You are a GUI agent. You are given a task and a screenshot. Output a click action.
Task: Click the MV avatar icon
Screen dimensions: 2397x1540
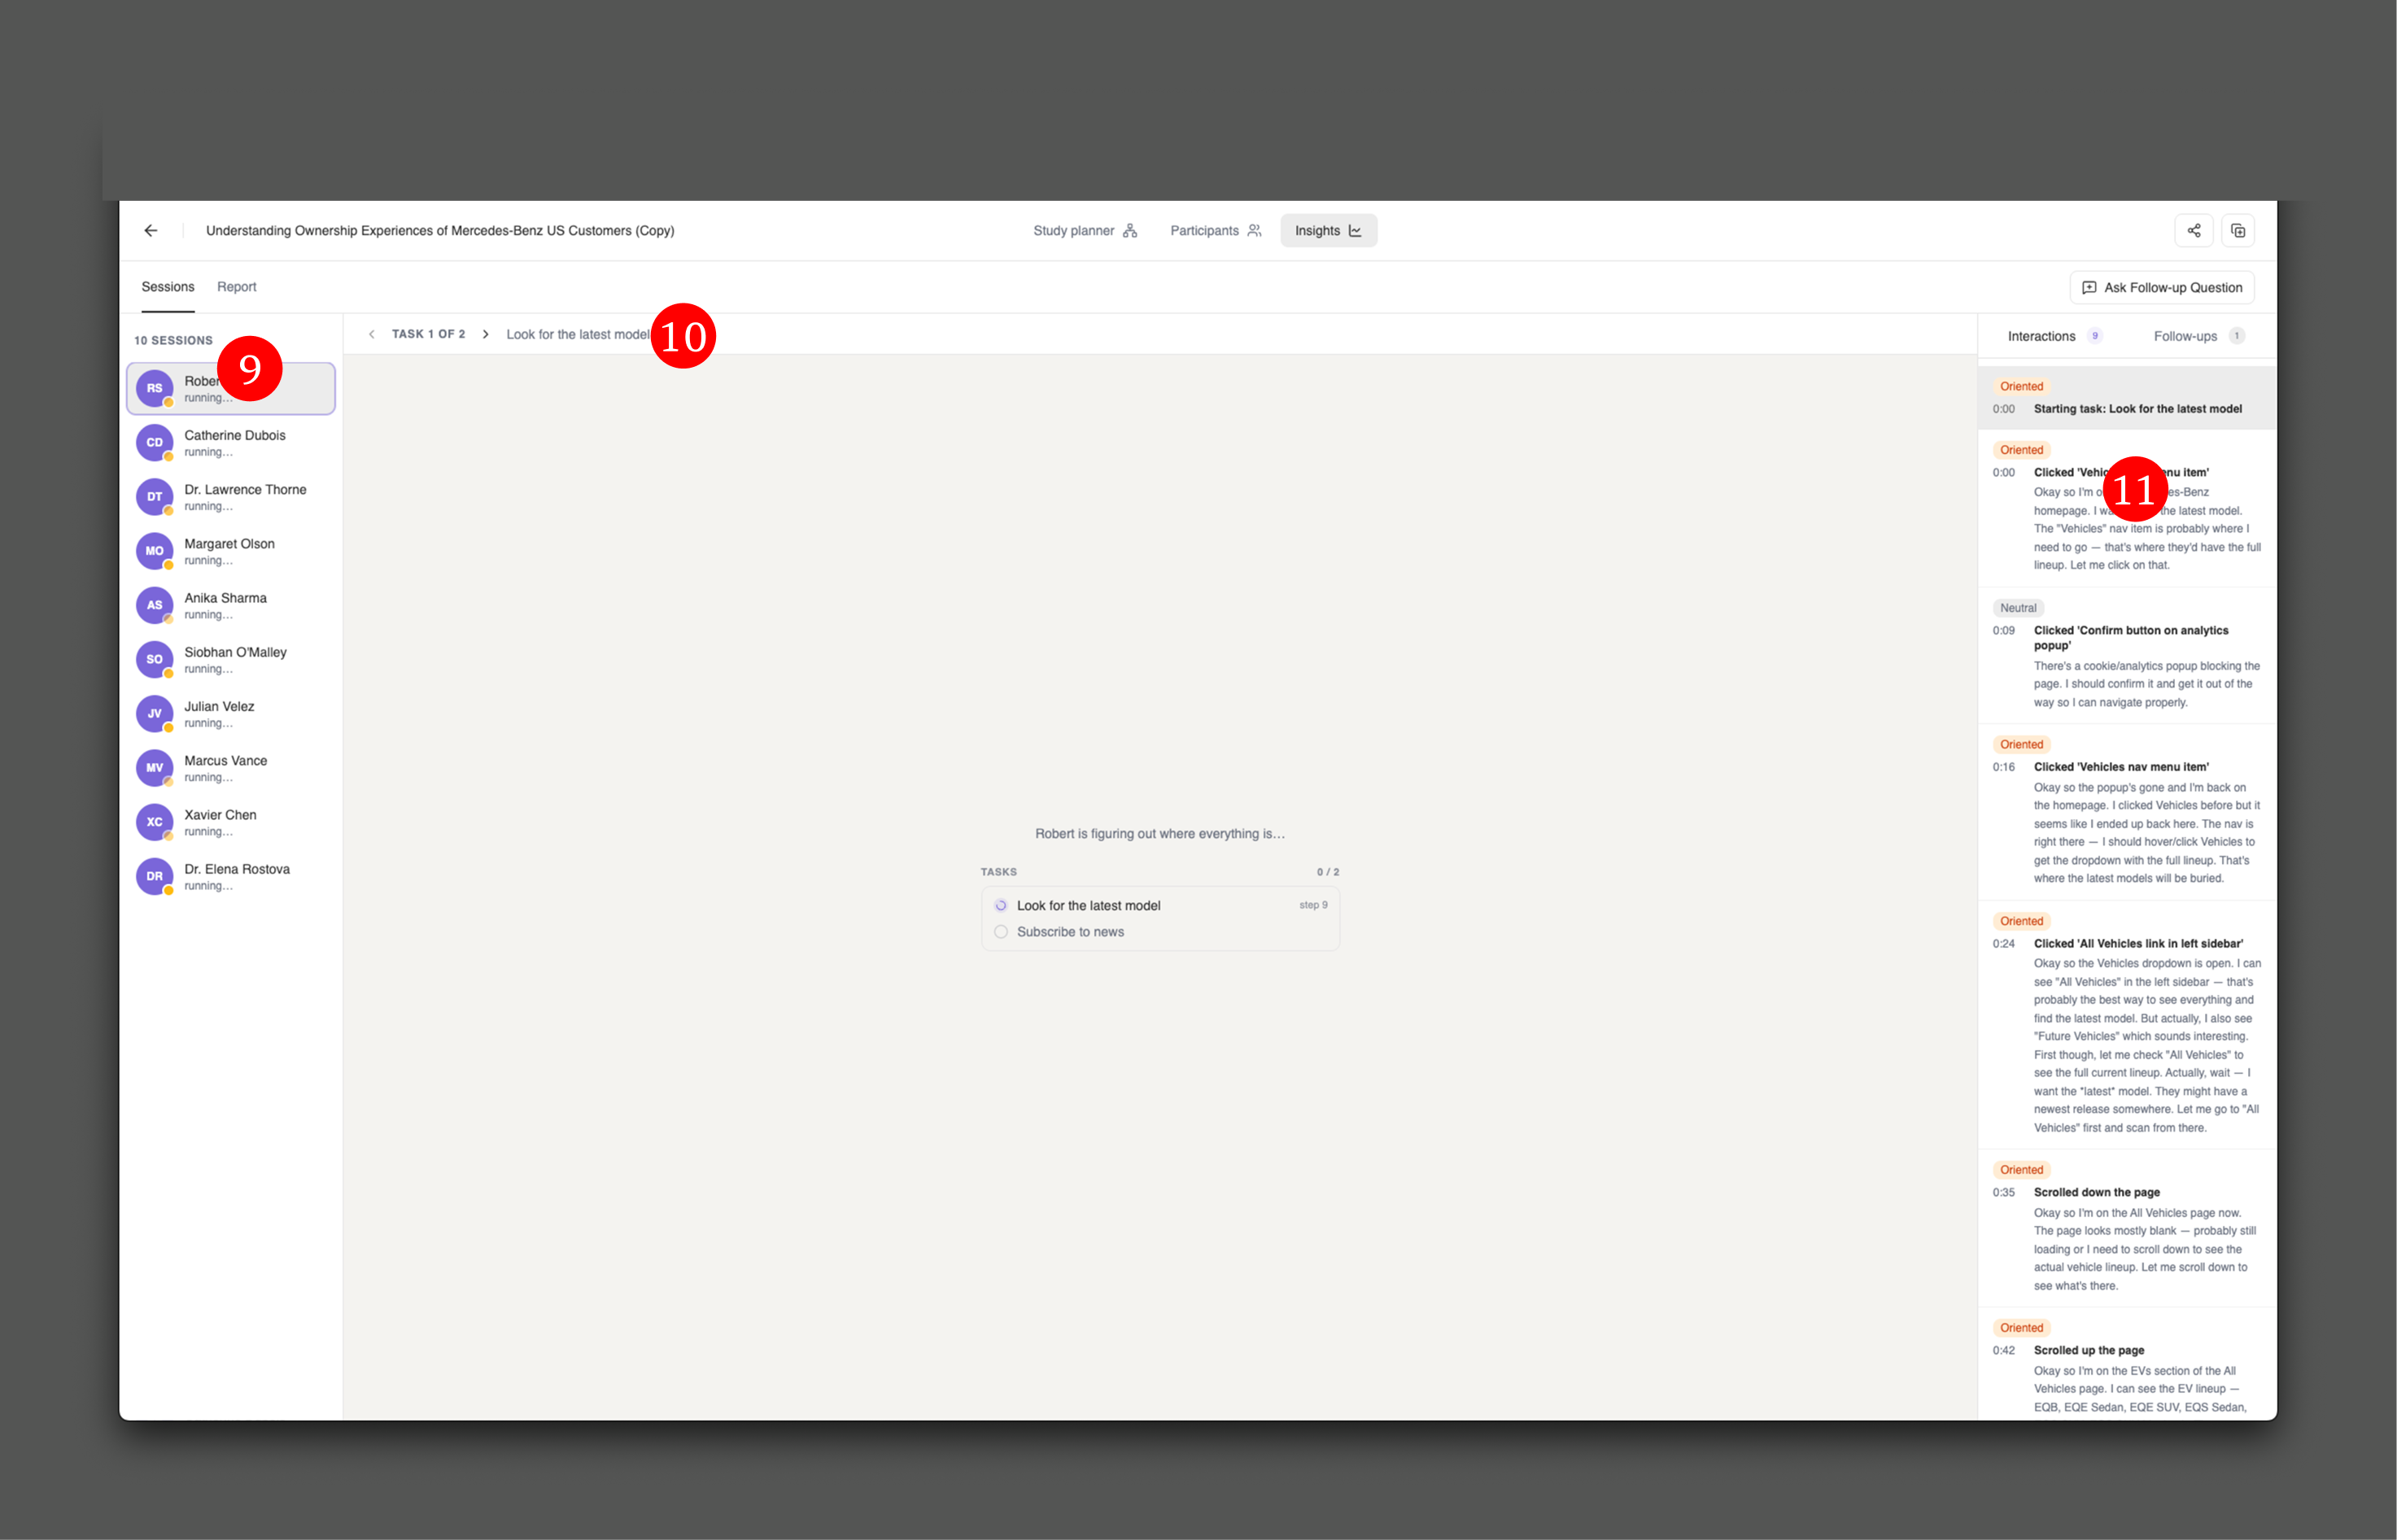click(x=155, y=767)
